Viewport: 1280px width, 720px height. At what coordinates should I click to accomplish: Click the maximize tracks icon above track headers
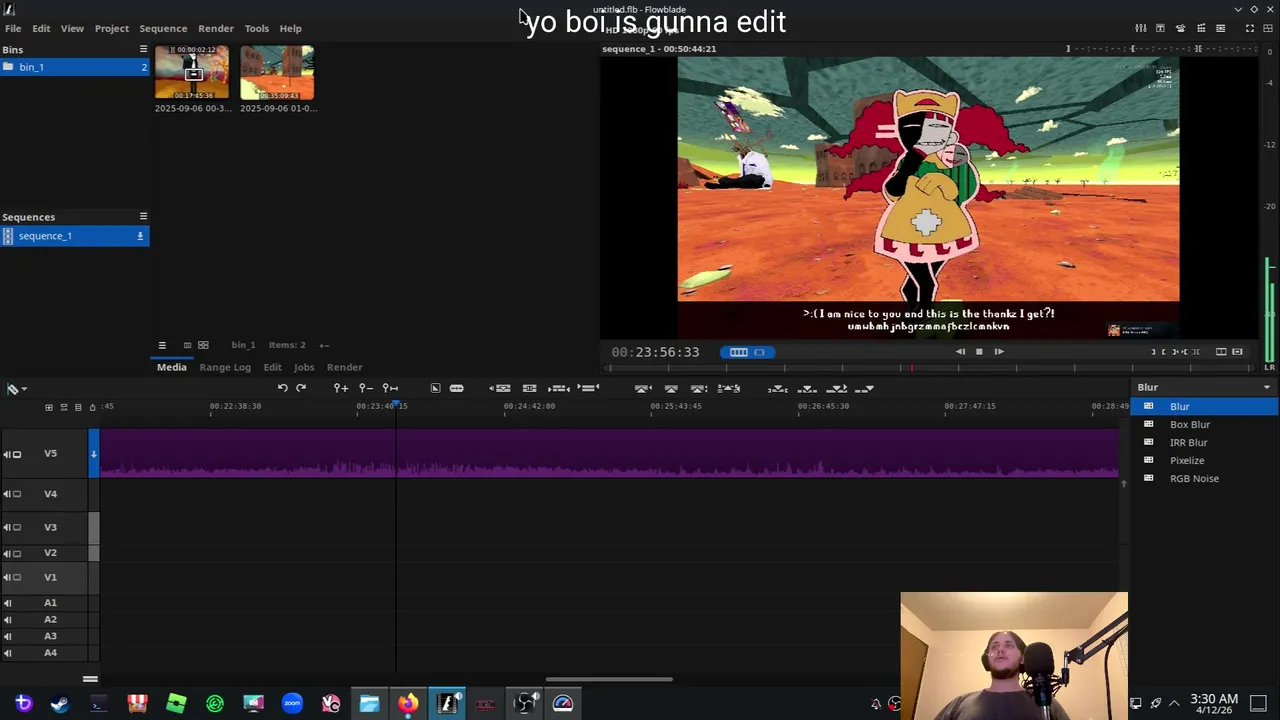coord(48,407)
